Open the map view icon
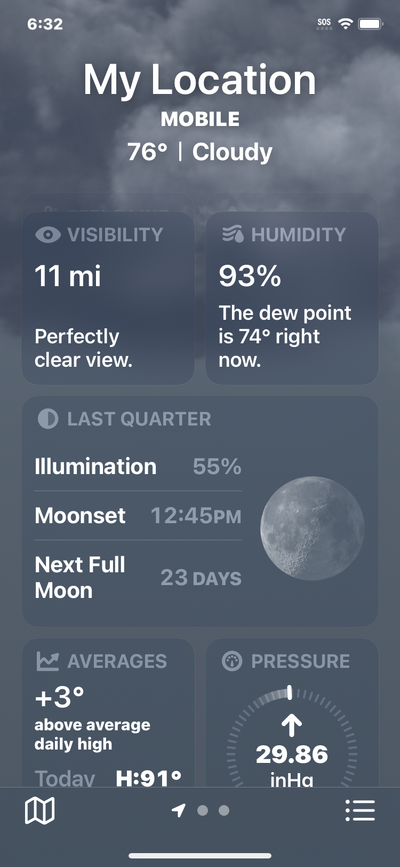 coord(40,811)
